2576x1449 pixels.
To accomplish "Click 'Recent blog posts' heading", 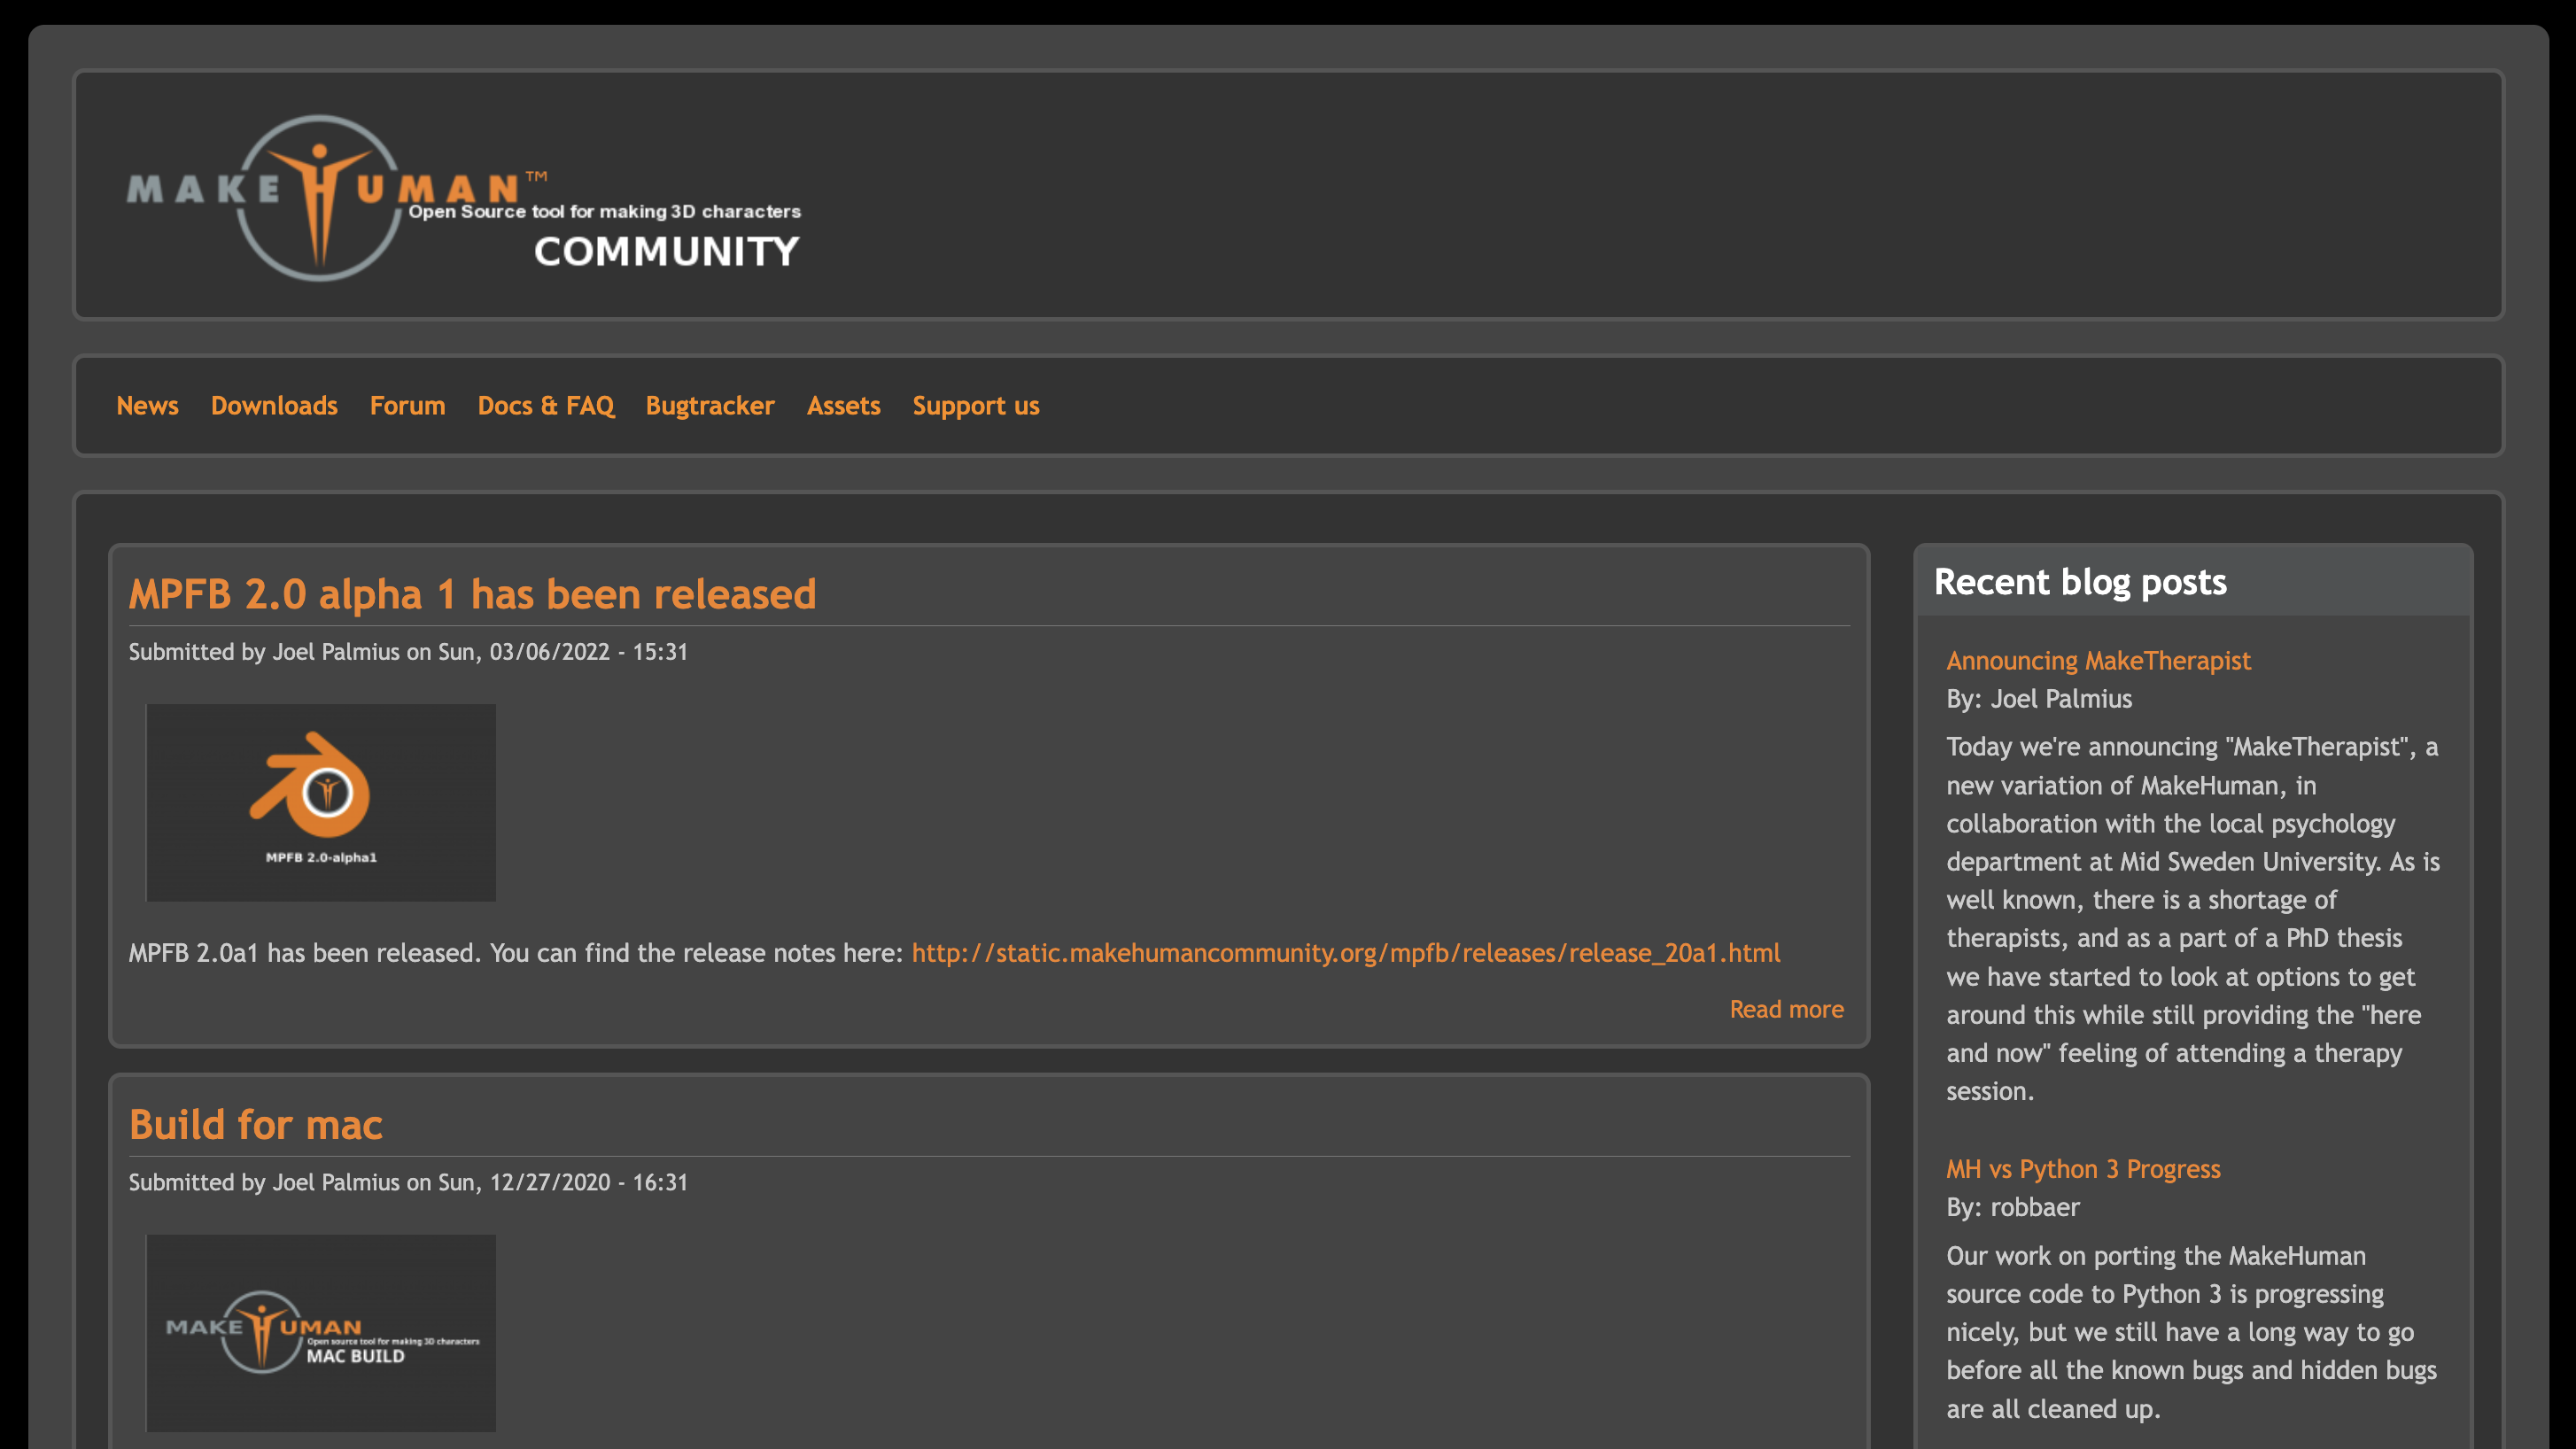I will (2080, 582).
